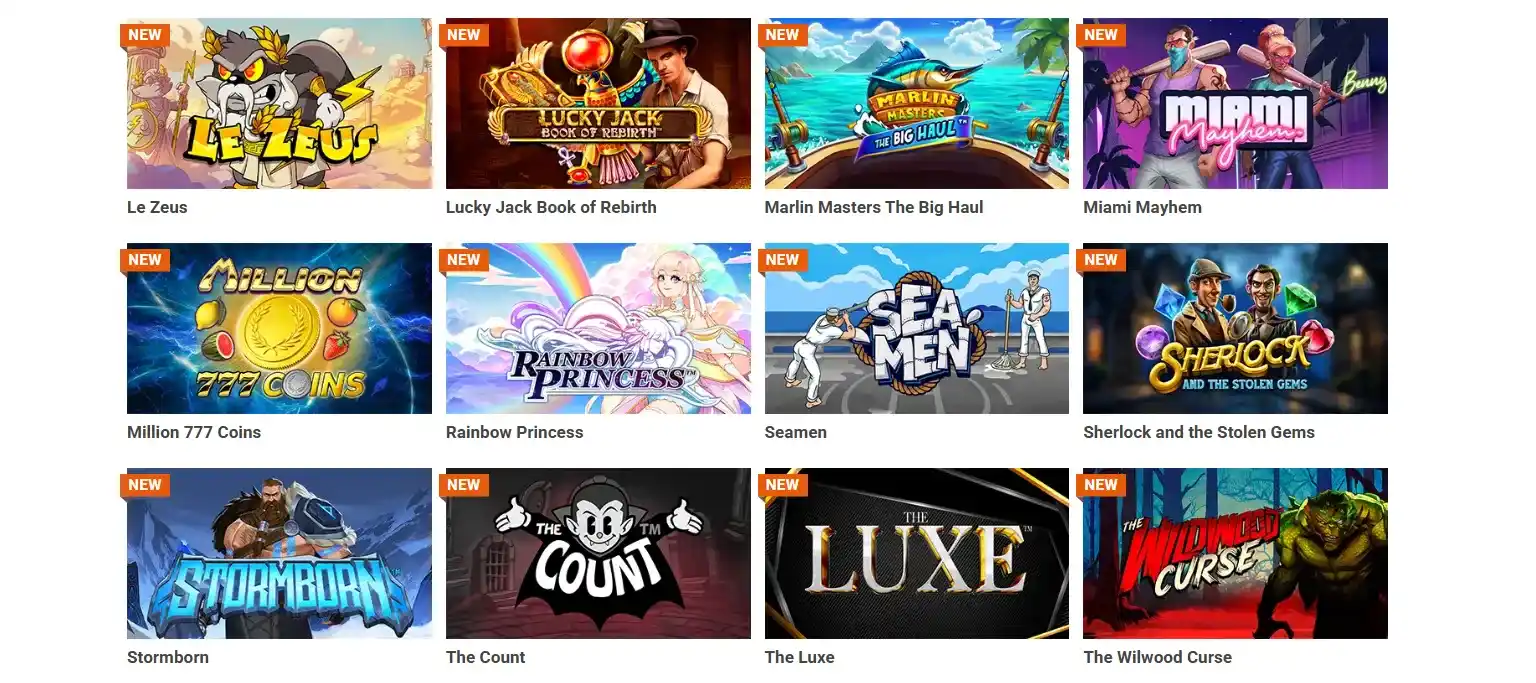Open The Luxe game thumbnail
The width and height of the screenshot is (1536, 683).
917,553
